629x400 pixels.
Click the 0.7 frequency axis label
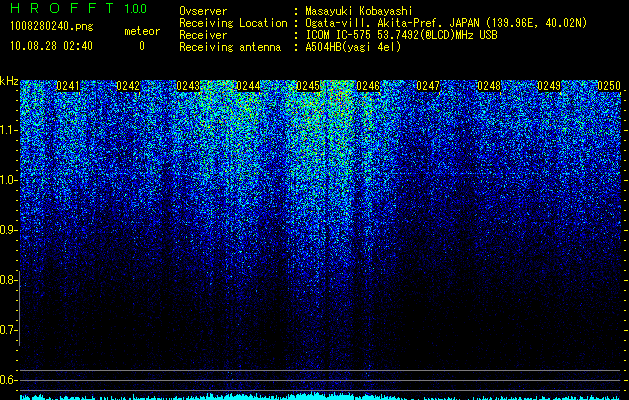(x=8, y=330)
